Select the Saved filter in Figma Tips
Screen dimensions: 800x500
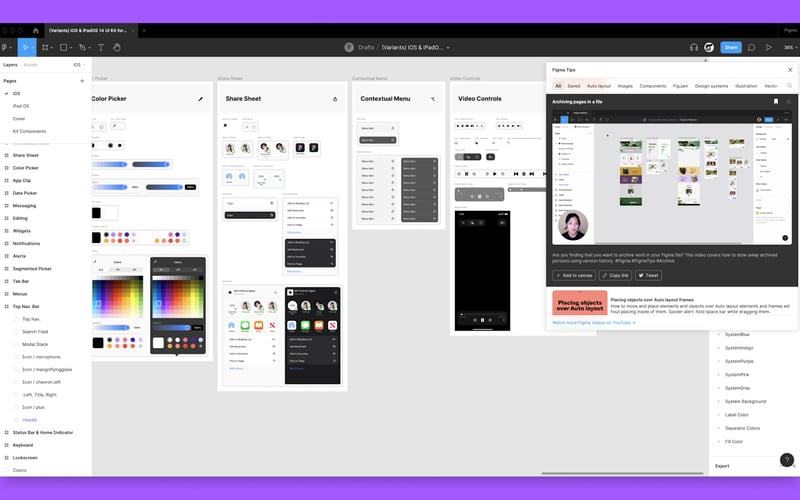point(574,86)
